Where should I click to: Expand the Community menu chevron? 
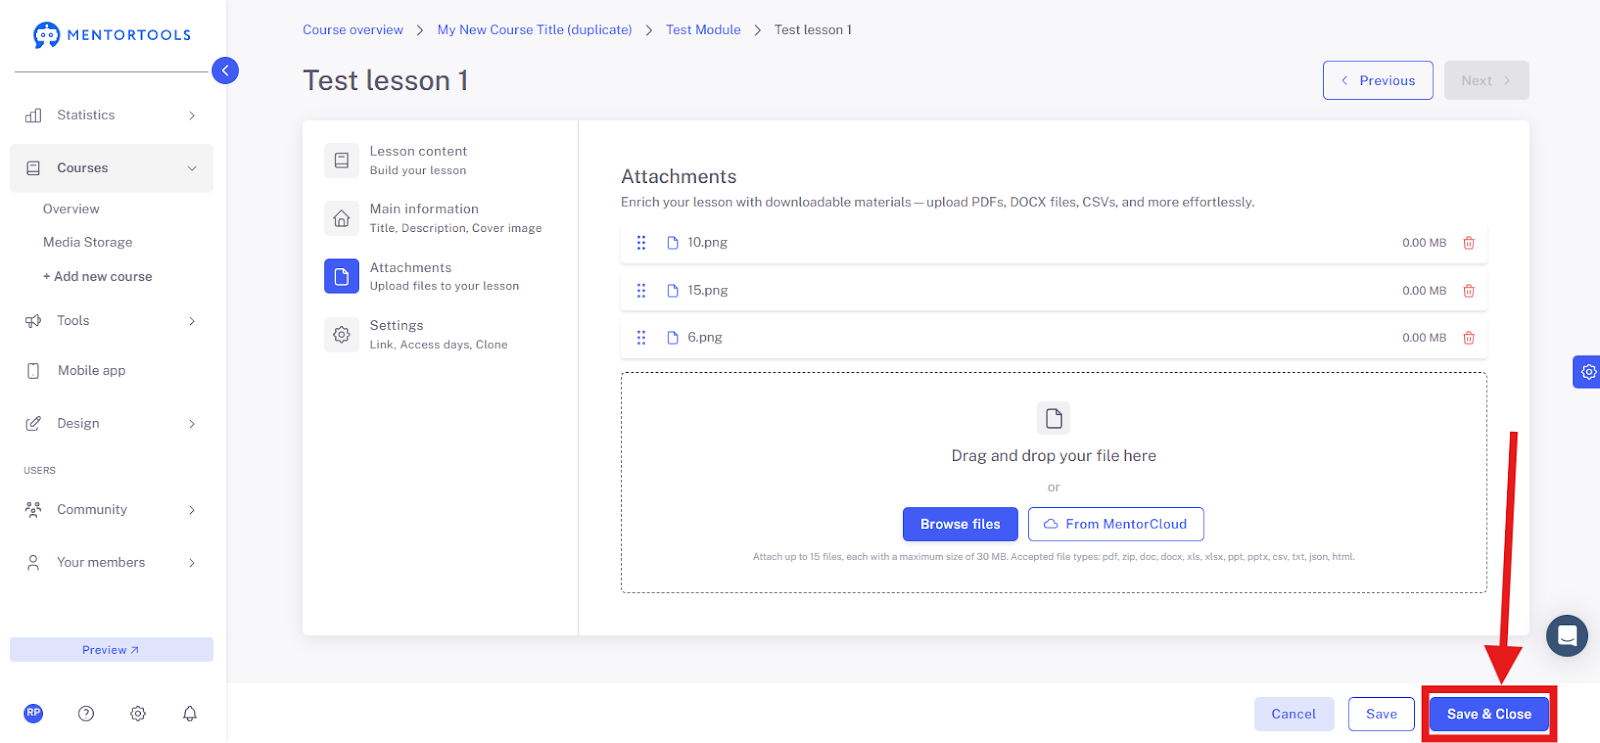tap(192, 511)
